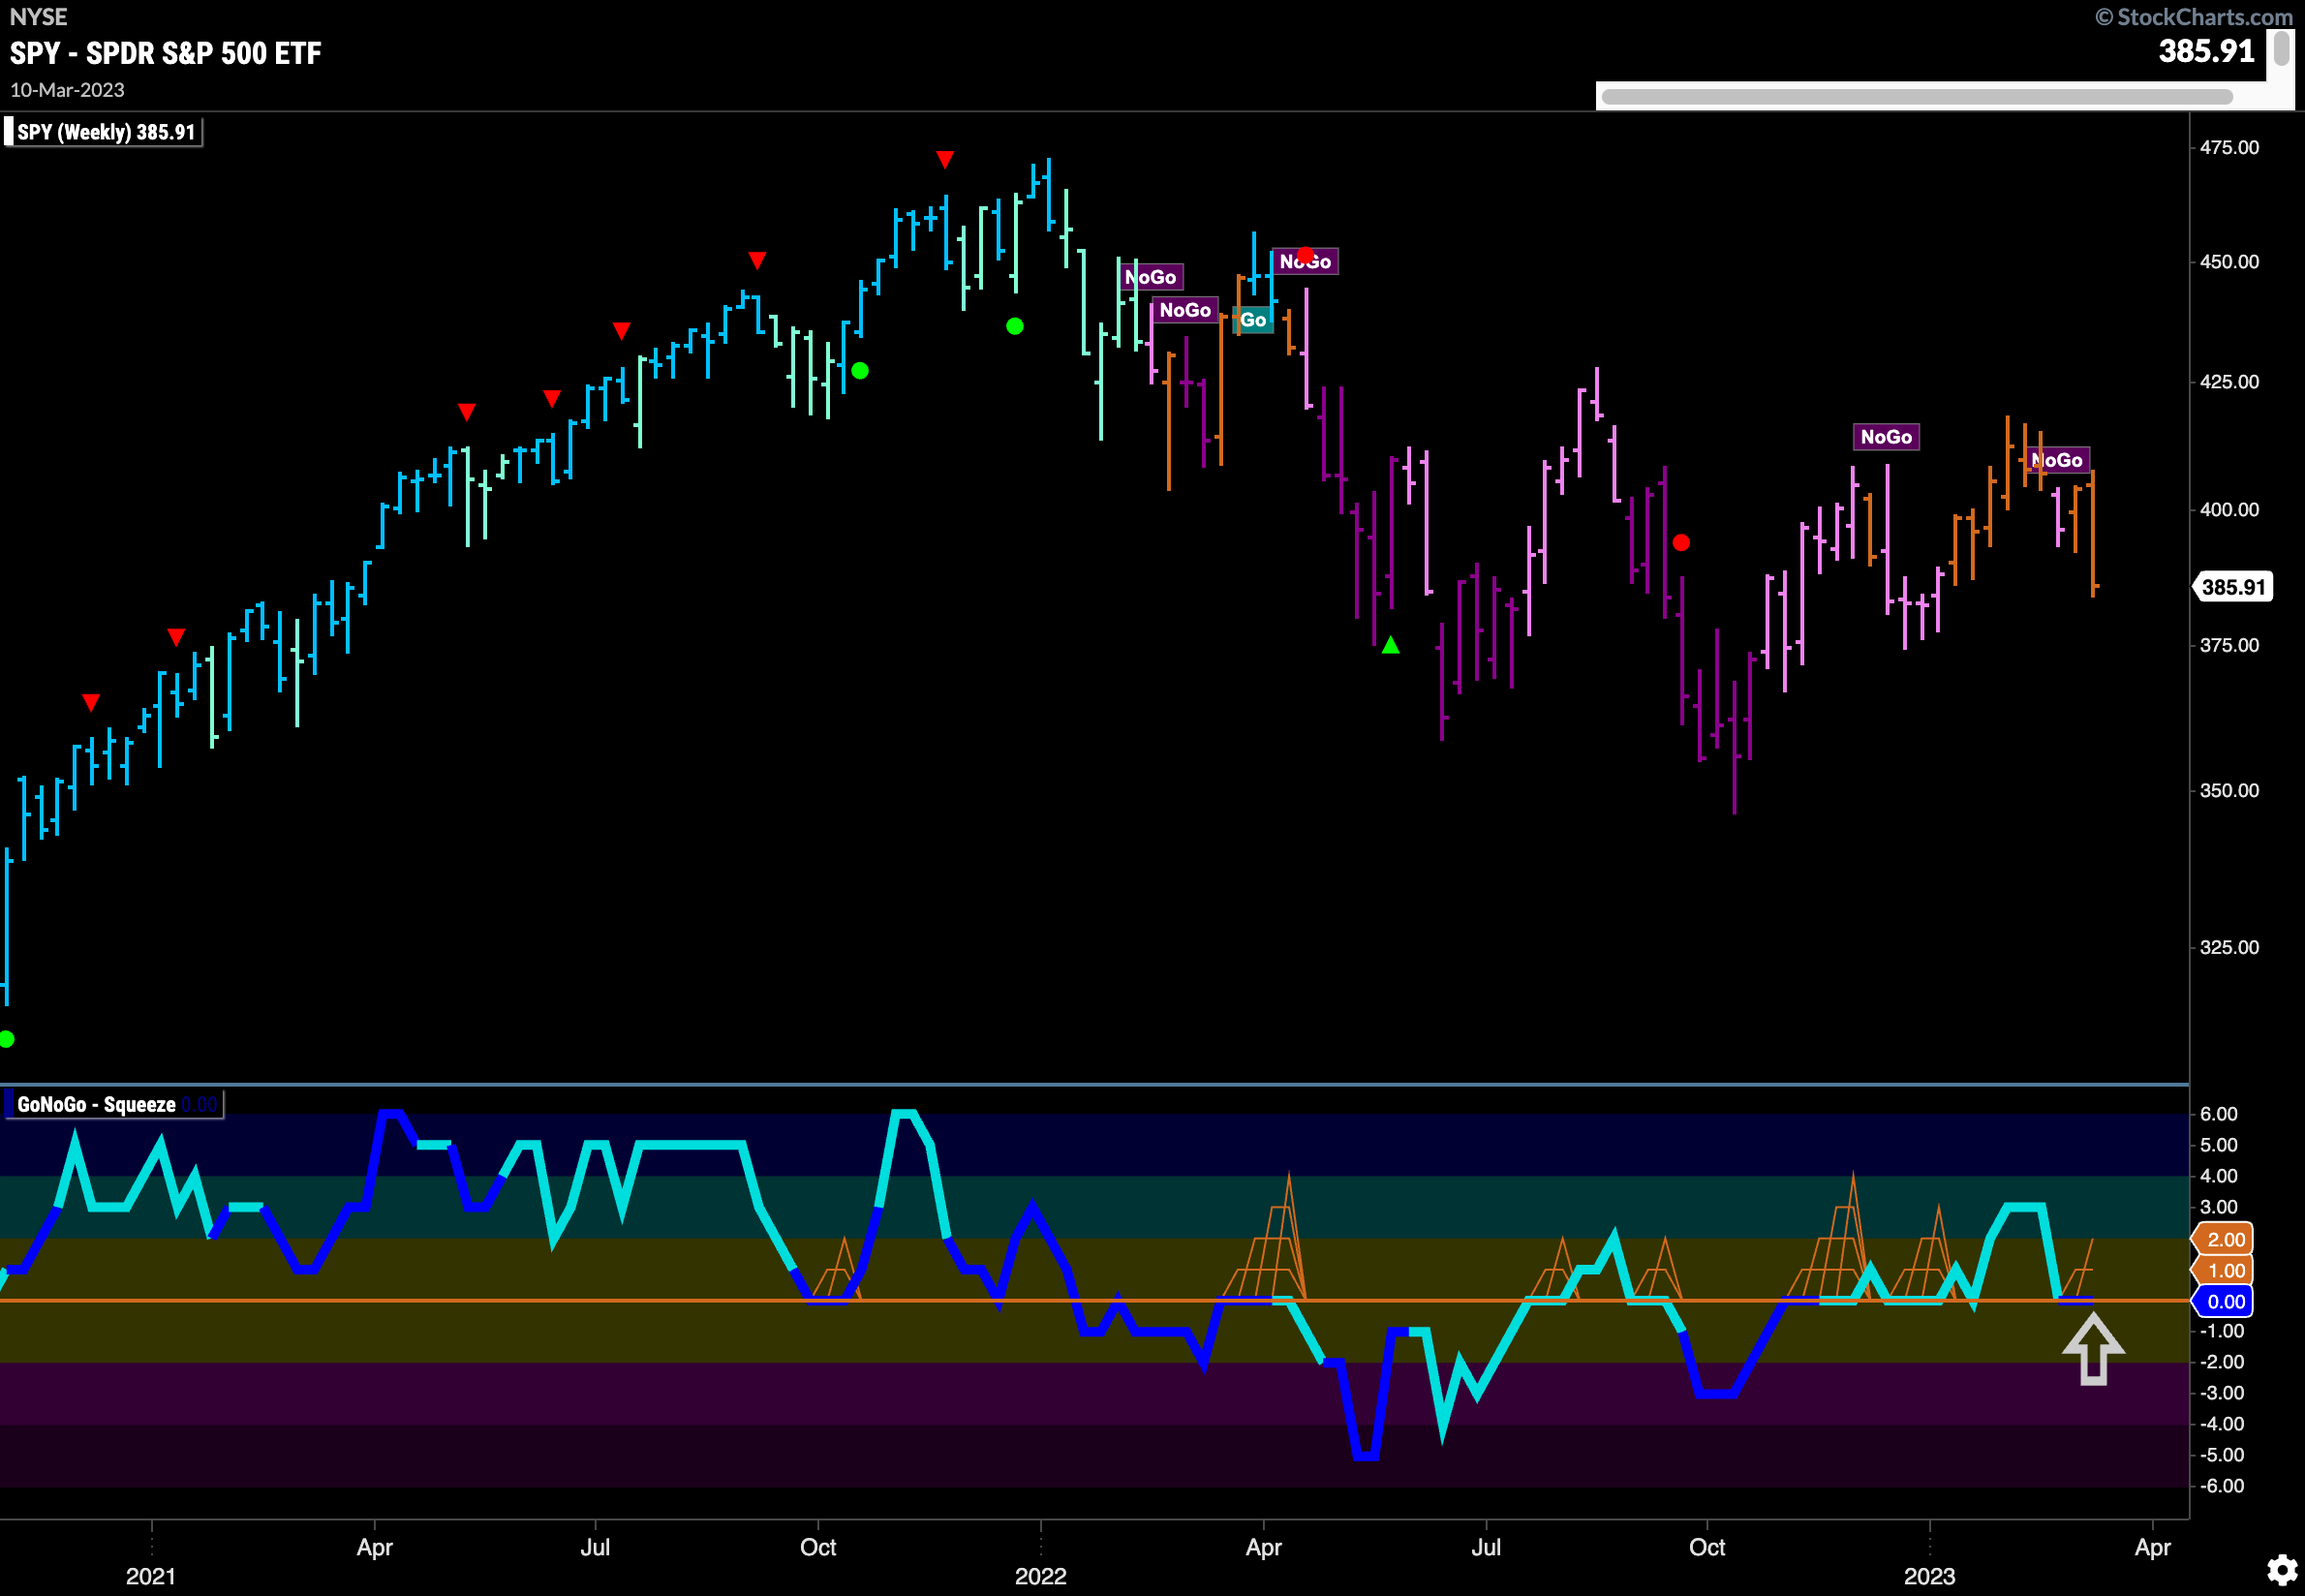
Task: Click the NoGo label on the February 2023 bars
Action: 2058,460
